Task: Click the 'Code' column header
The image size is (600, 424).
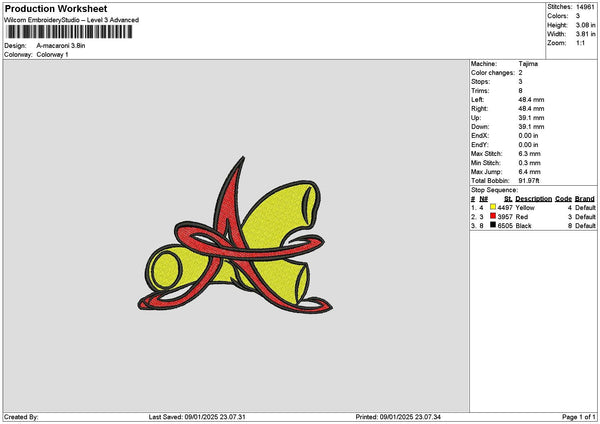Action: [563, 199]
